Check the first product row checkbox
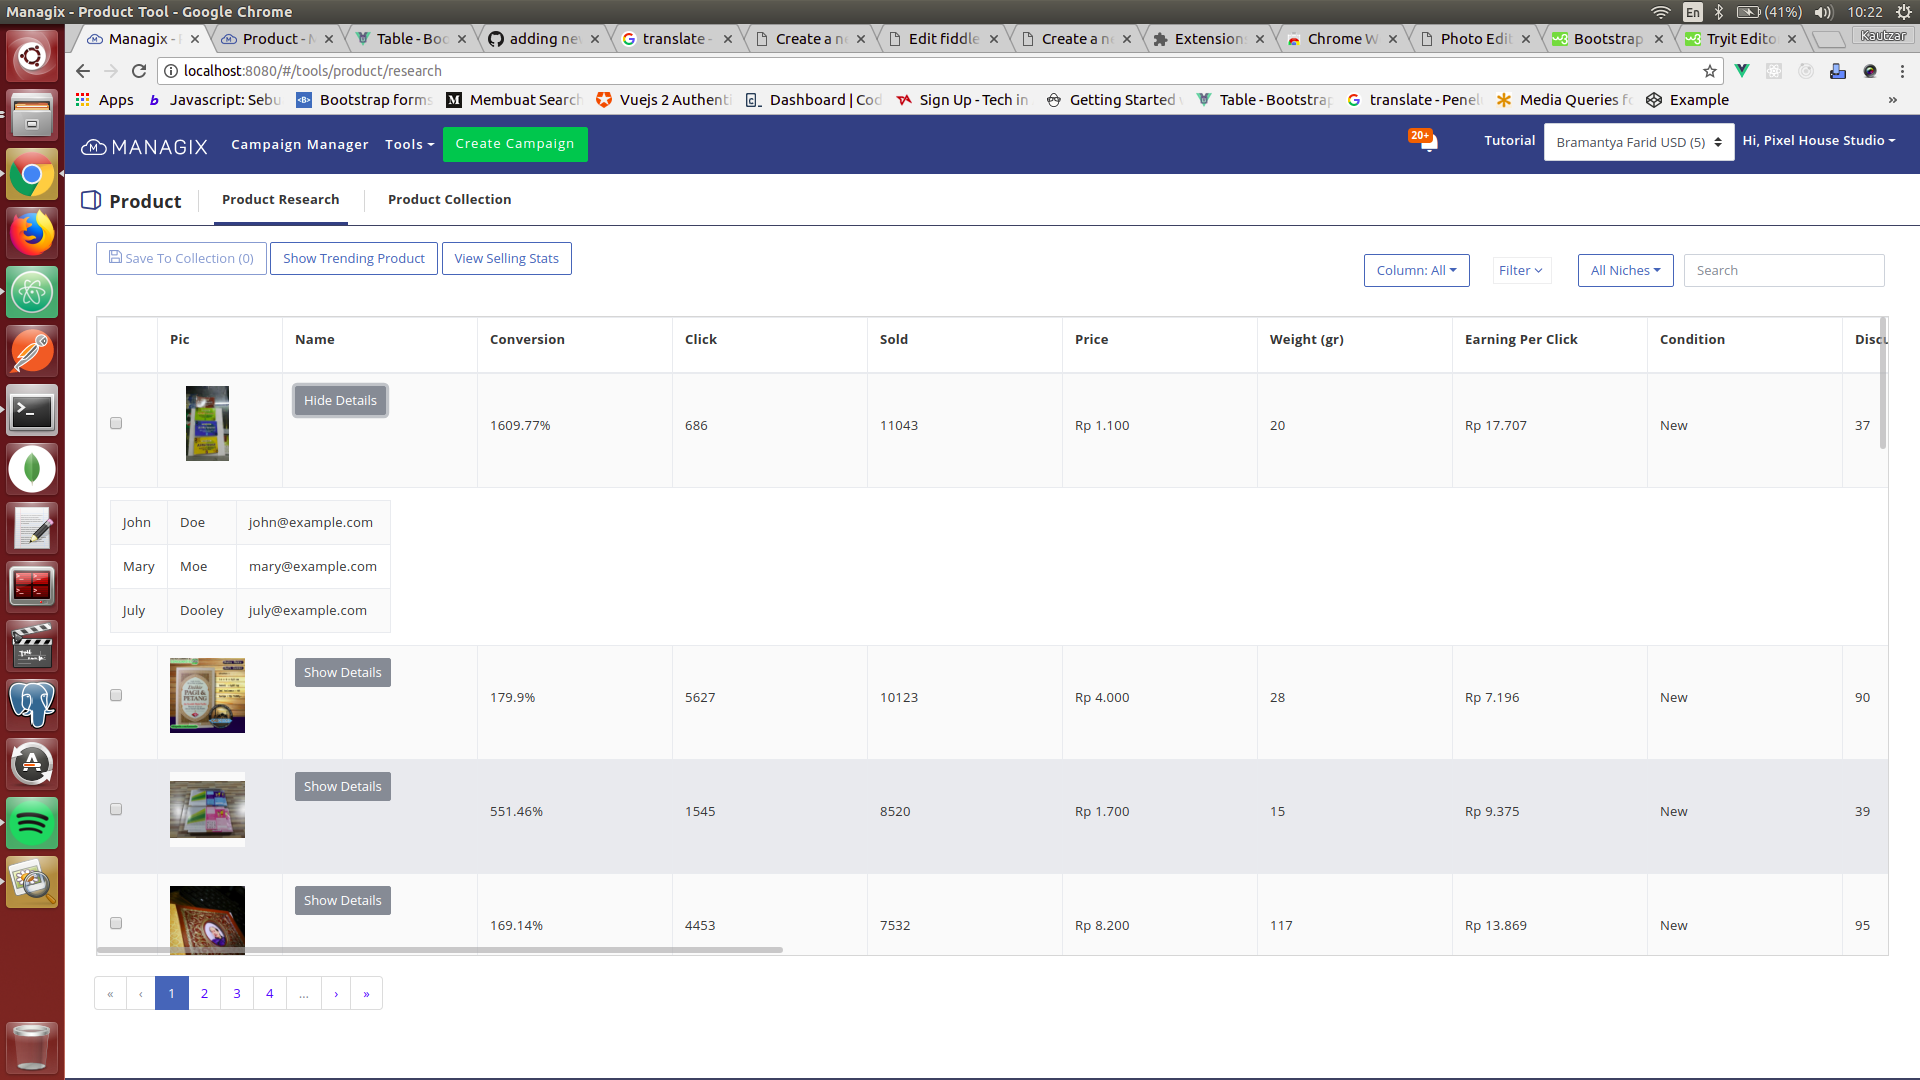This screenshot has height=1080, width=1920. coord(115,423)
